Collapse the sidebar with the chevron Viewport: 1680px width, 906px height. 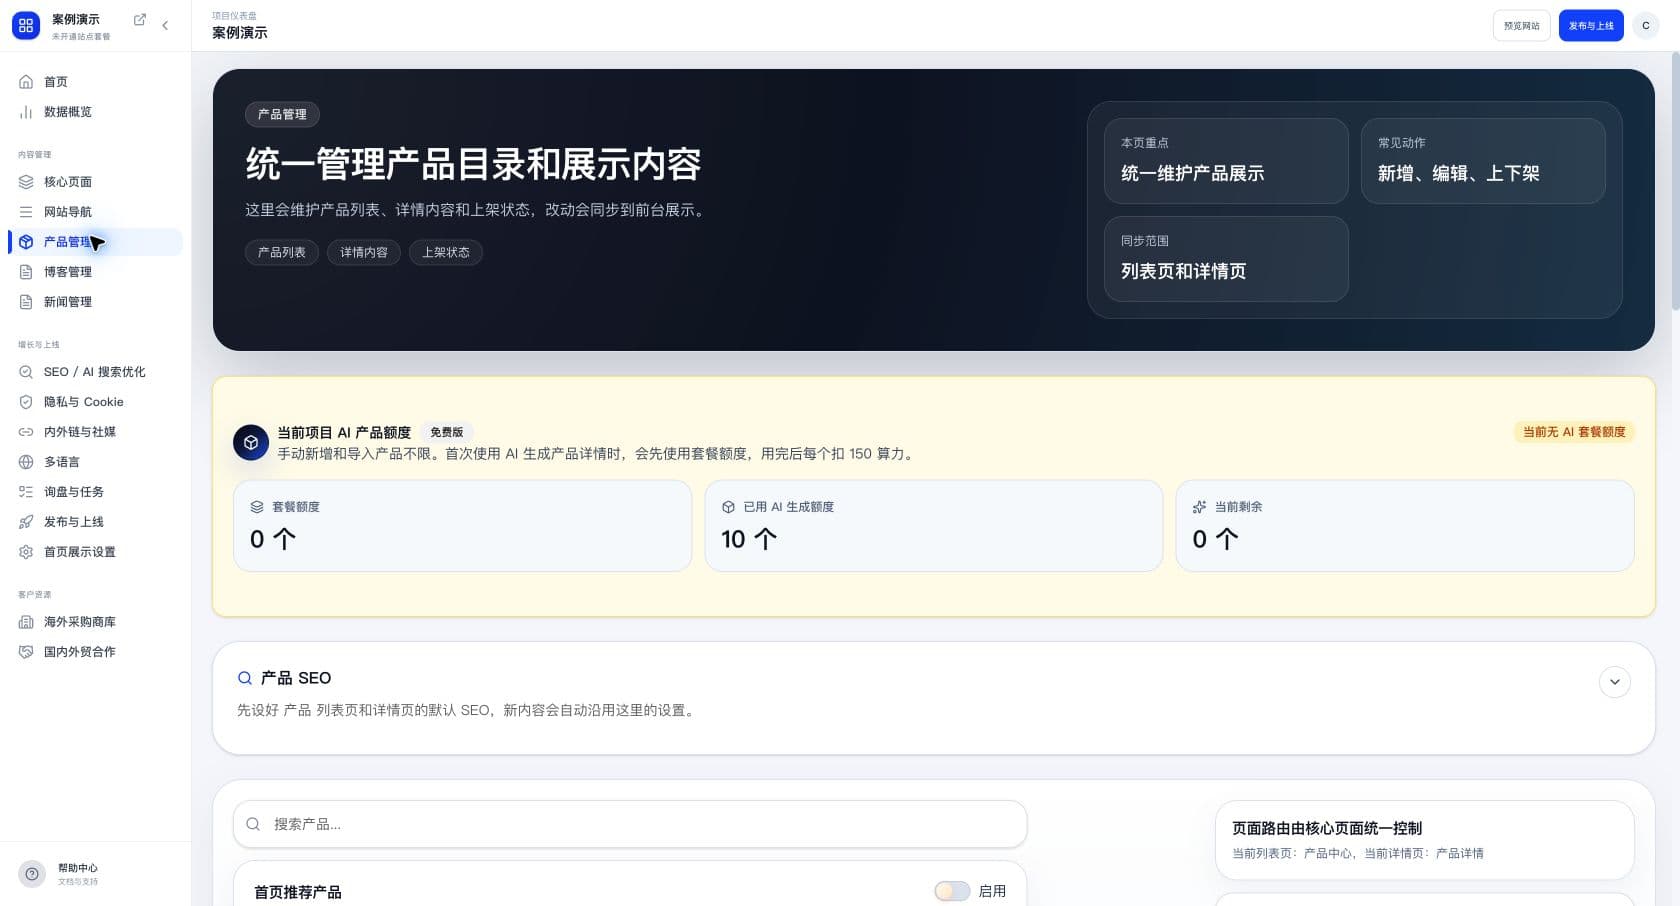[x=165, y=26]
